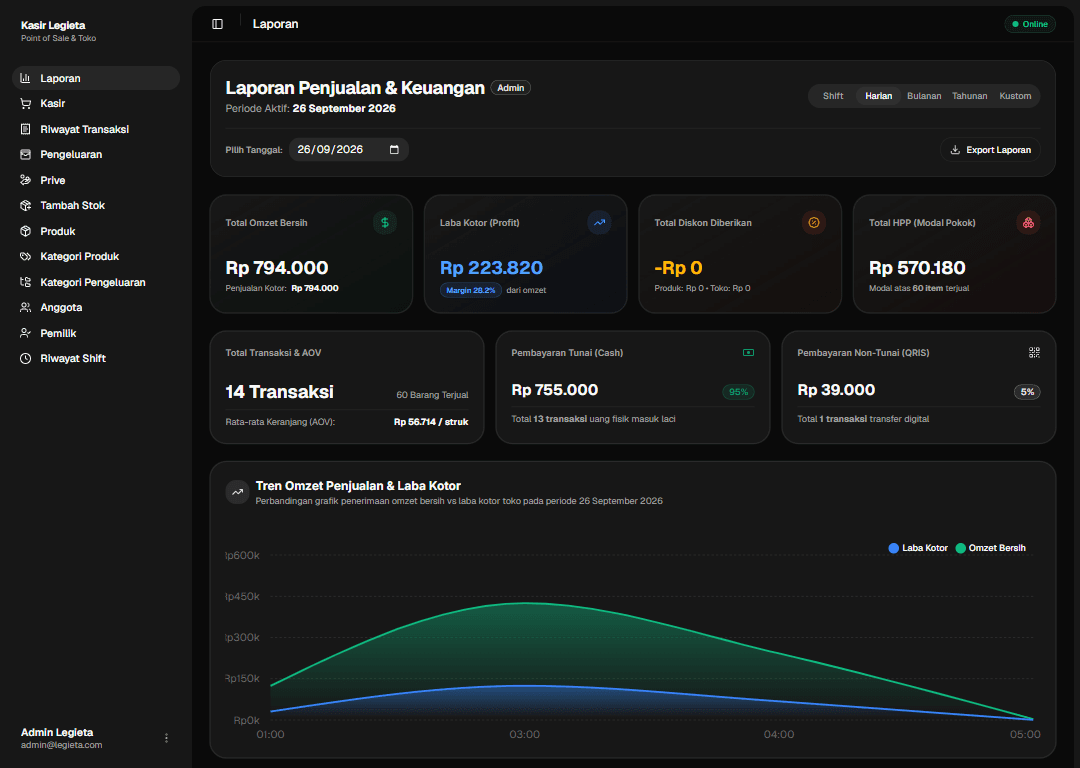Screen dimensions: 1080x768
Task: Click the blue trend icon on Laba Kotor card
Action: click(599, 222)
